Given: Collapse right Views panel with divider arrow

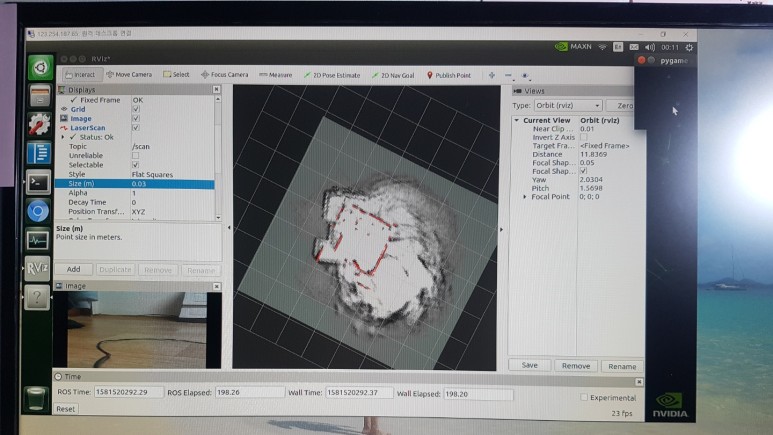Looking at the screenshot, I should coord(501,229).
